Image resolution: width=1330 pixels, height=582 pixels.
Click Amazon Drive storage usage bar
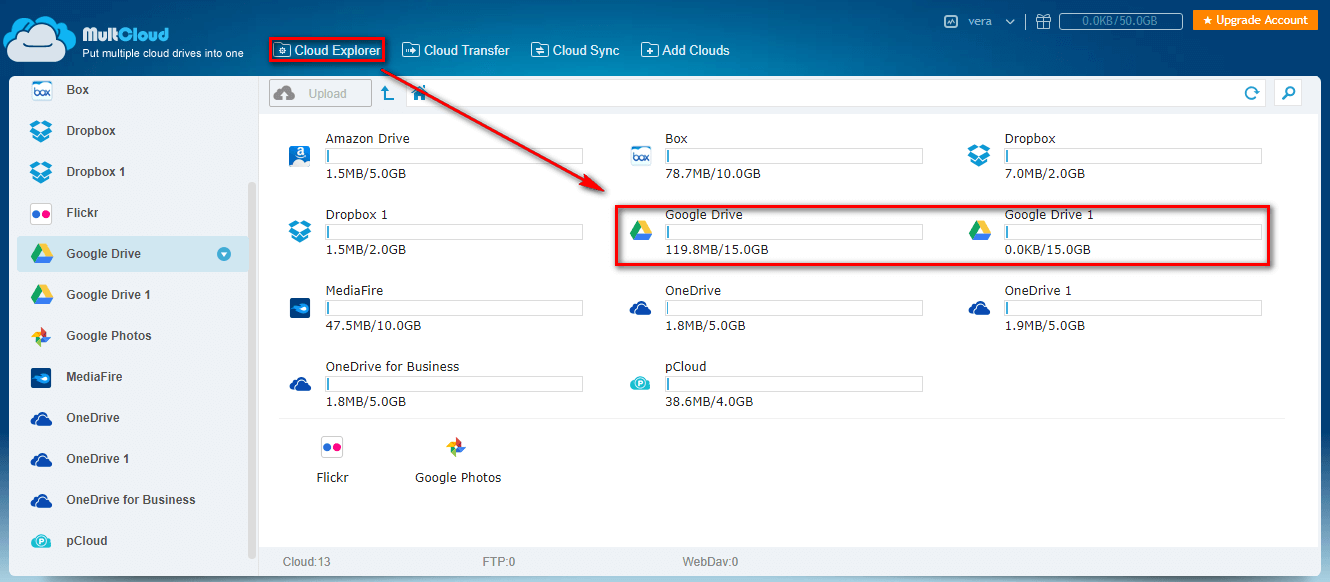(454, 156)
